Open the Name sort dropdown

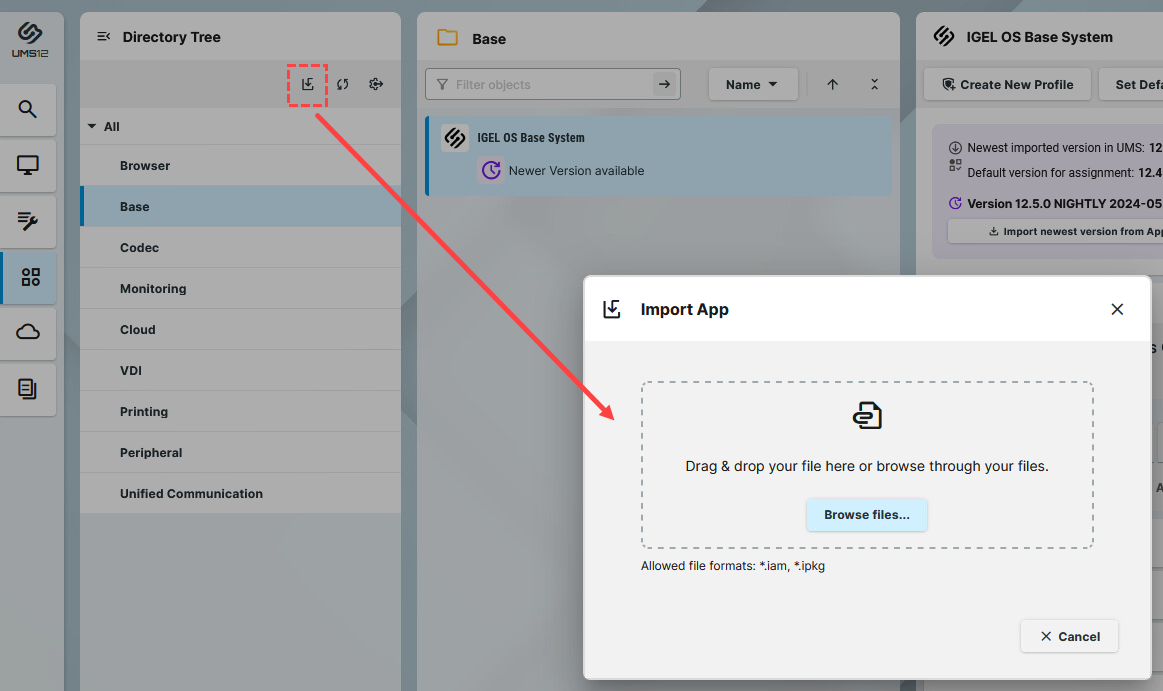pyautogui.click(x=752, y=85)
